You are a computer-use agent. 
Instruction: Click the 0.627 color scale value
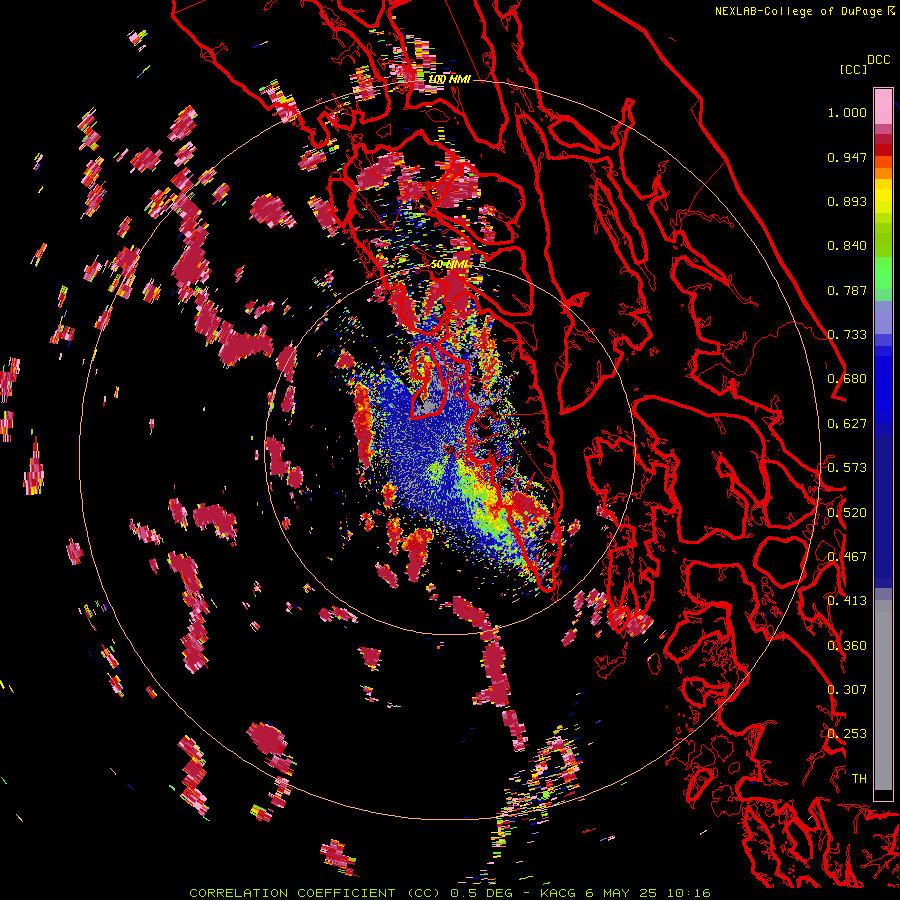847,424
